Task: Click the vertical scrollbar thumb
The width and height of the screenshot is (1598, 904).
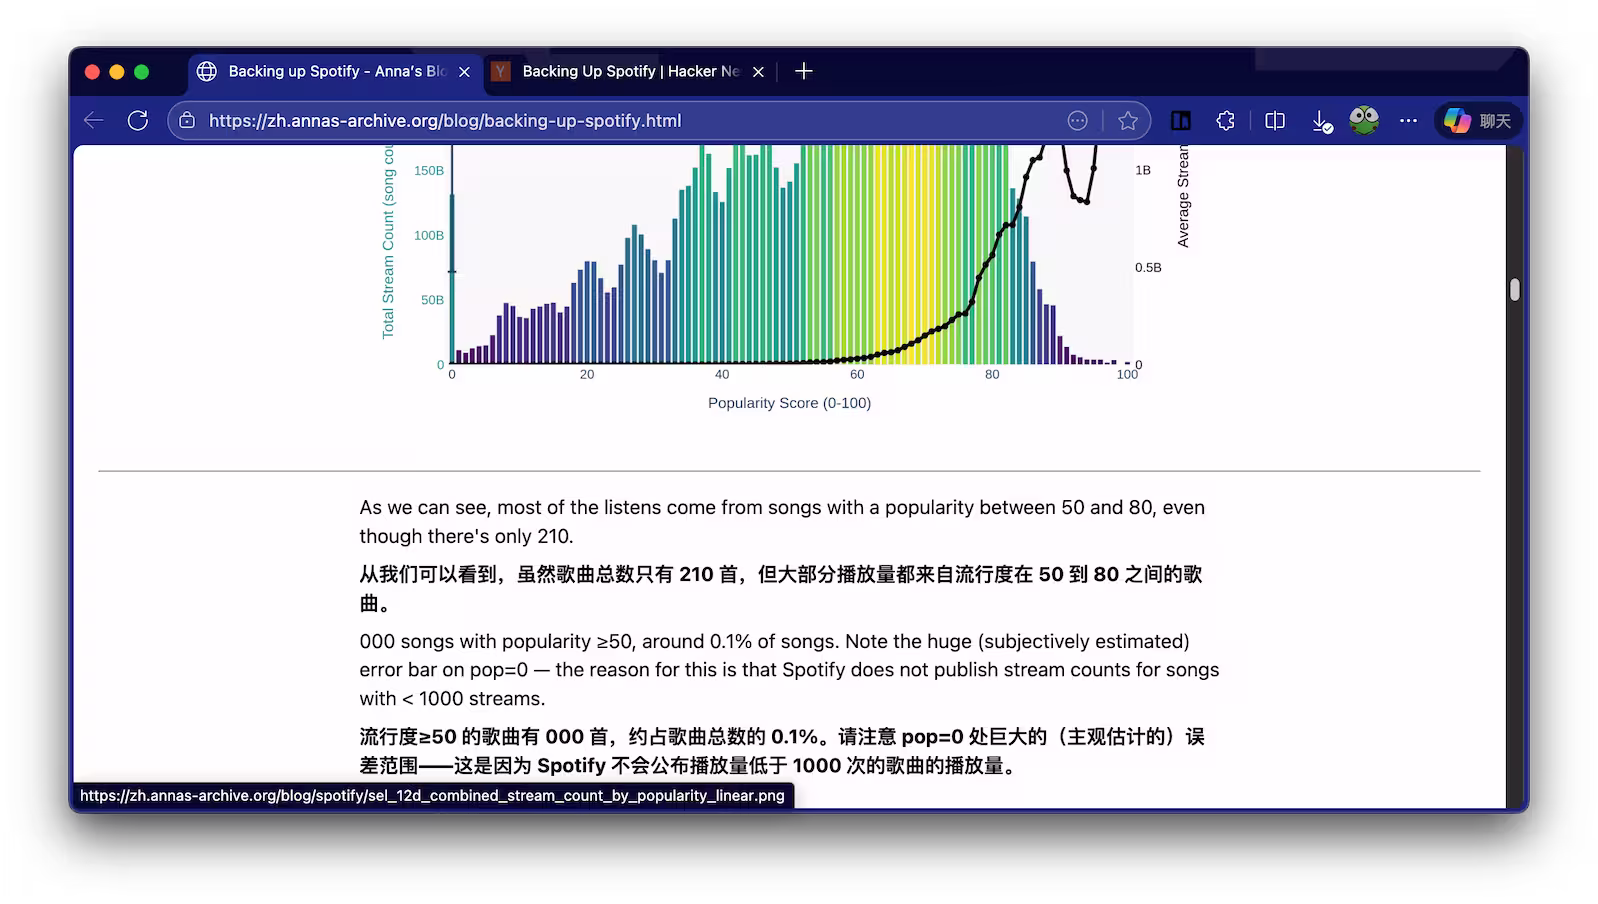Action: click(1515, 290)
